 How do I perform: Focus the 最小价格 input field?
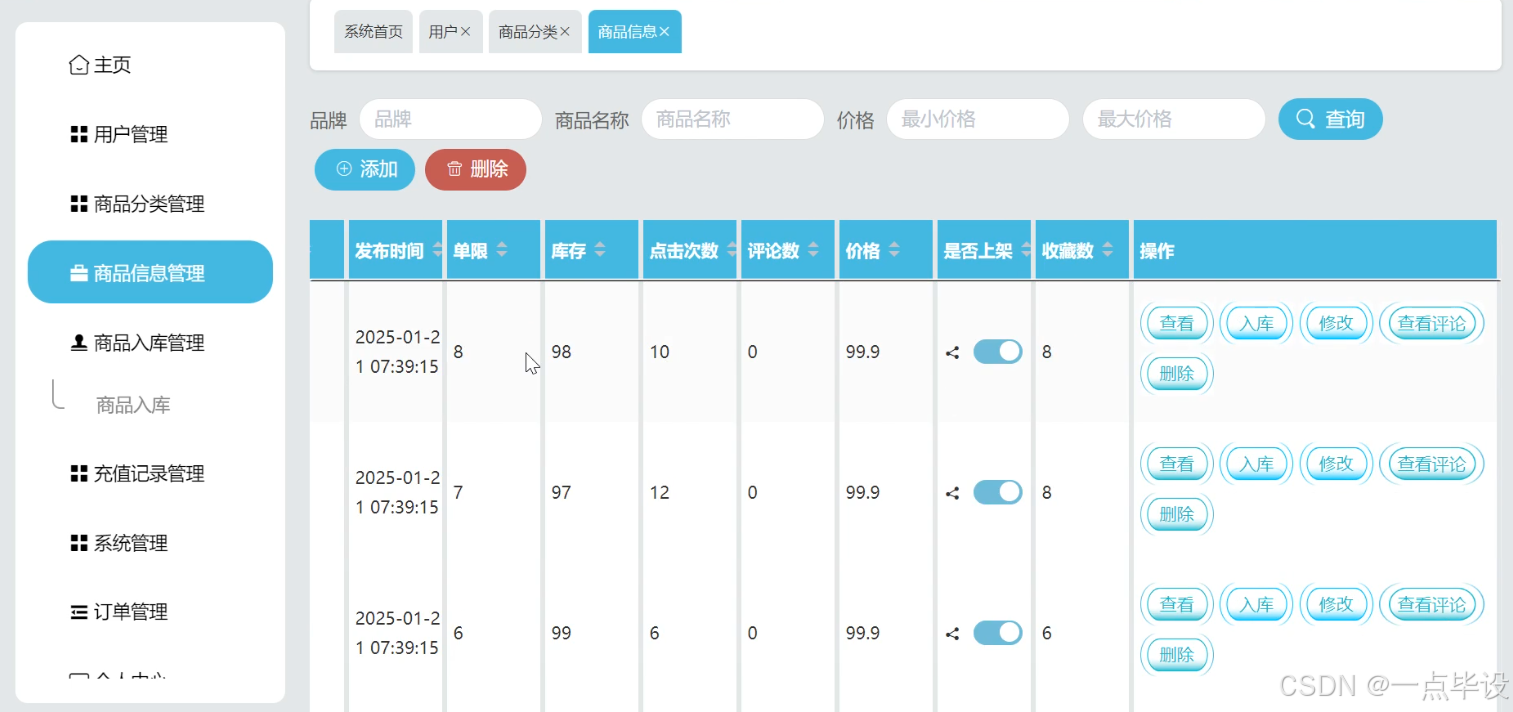click(x=978, y=119)
